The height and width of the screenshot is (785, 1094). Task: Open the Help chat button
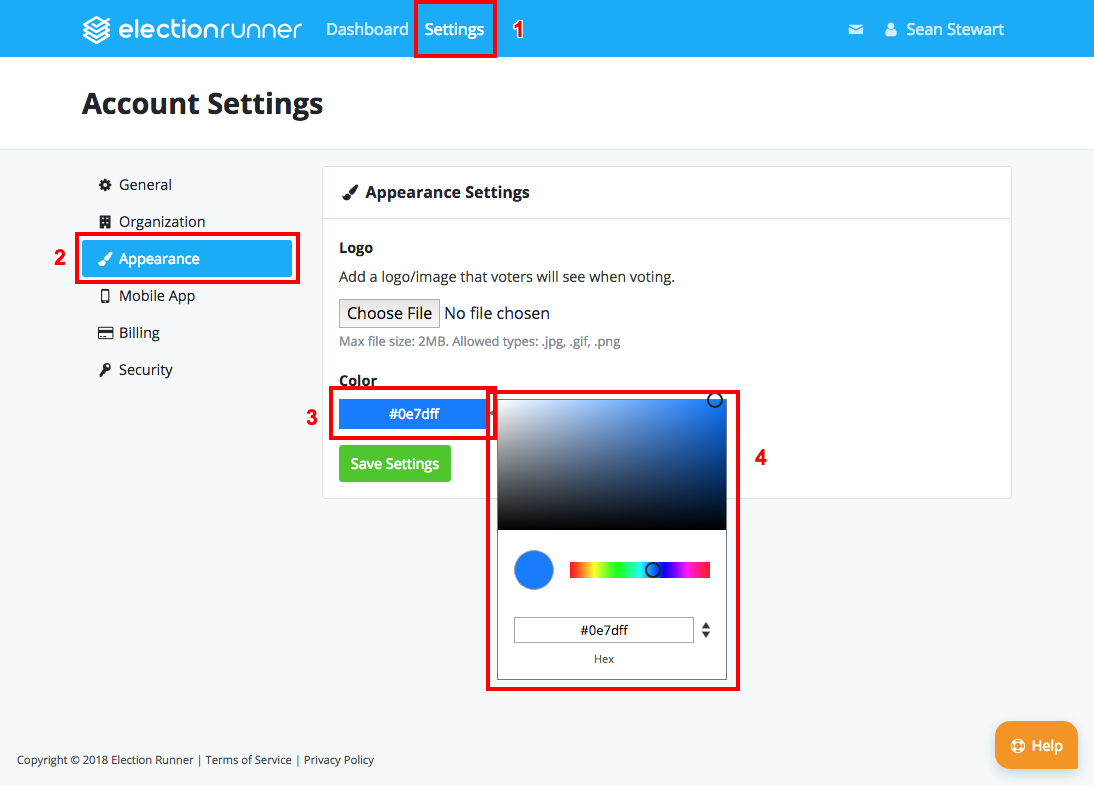tap(1036, 745)
